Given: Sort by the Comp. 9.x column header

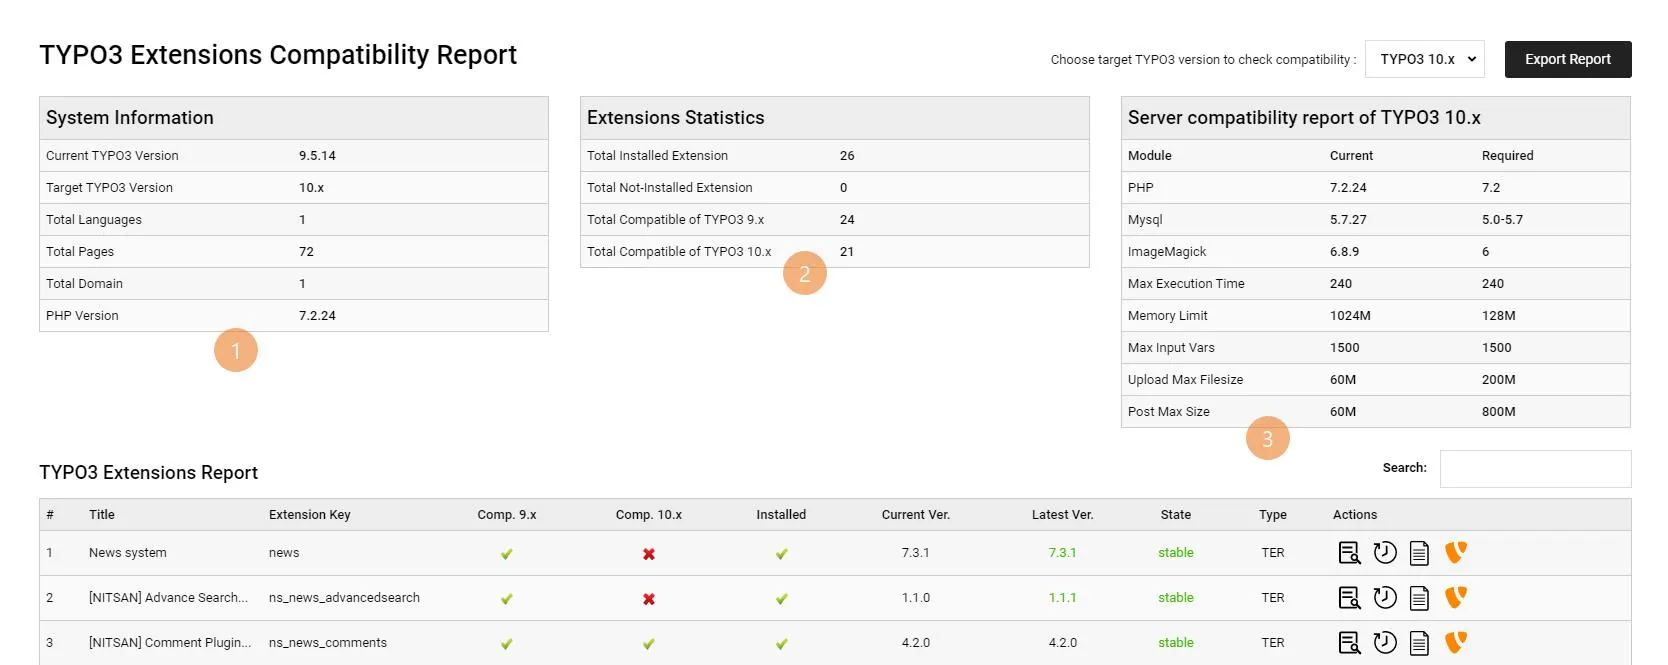Looking at the screenshot, I should (x=507, y=515).
